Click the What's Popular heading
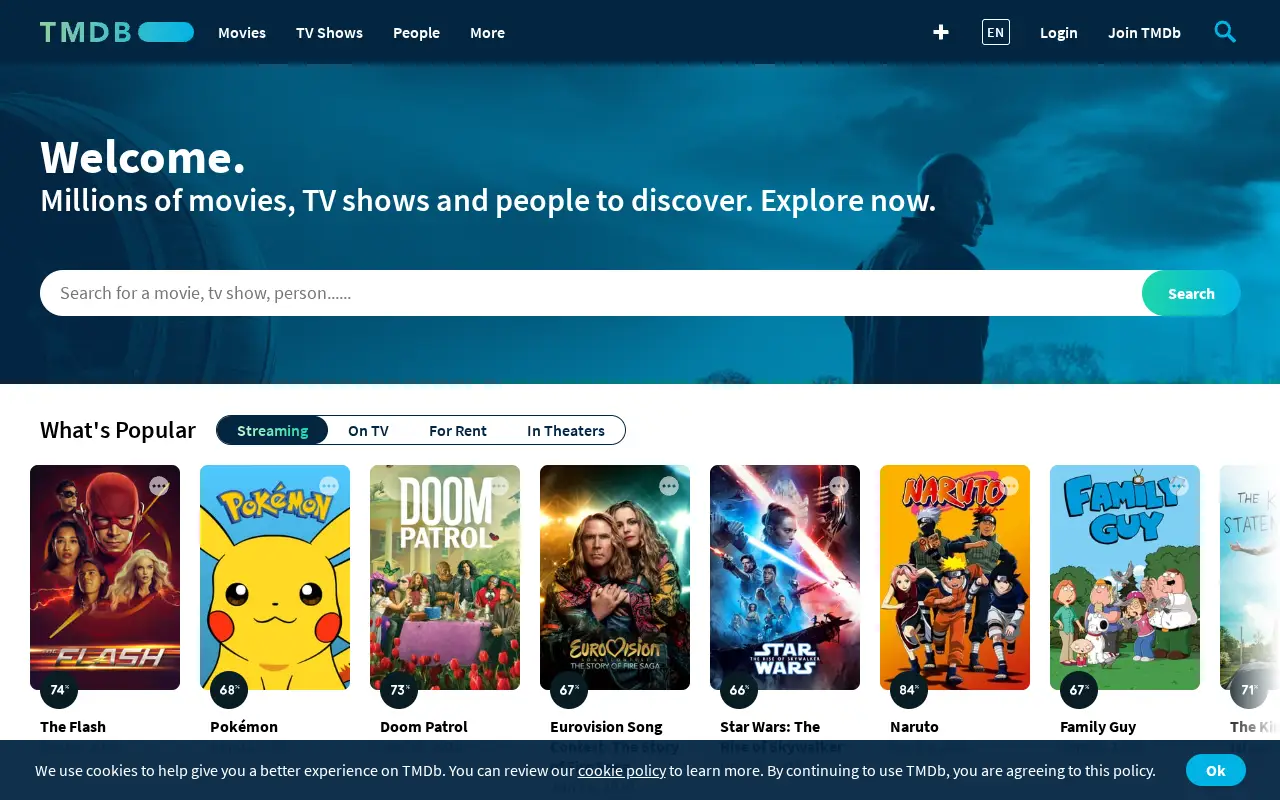 118,430
